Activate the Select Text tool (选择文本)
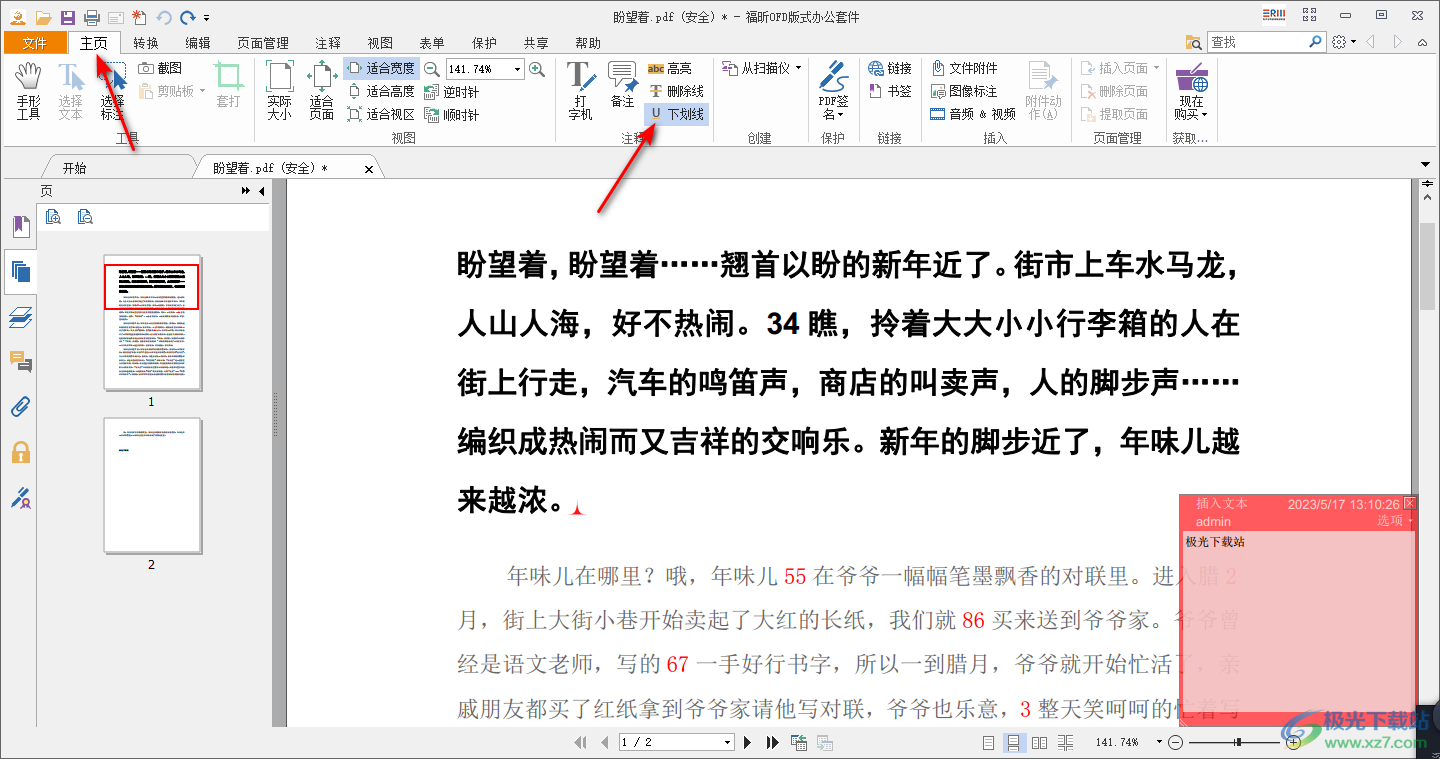This screenshot has width=1440, height=759. [70, 91]
